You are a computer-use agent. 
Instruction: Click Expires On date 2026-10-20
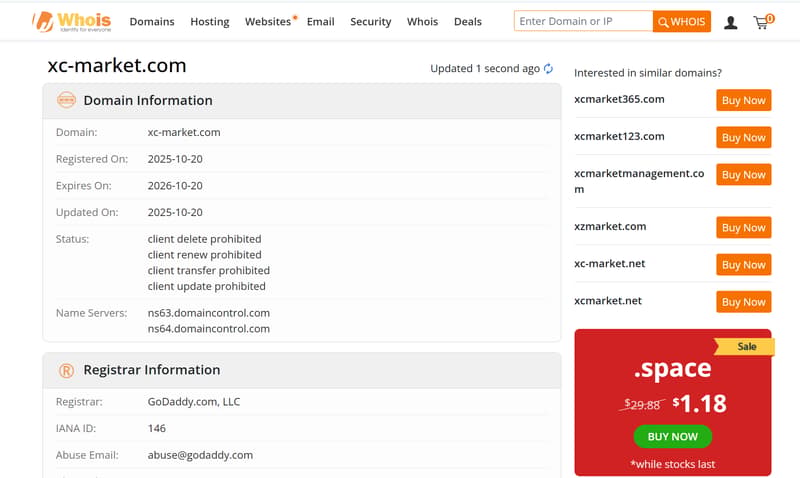click(x=175, y=186)
